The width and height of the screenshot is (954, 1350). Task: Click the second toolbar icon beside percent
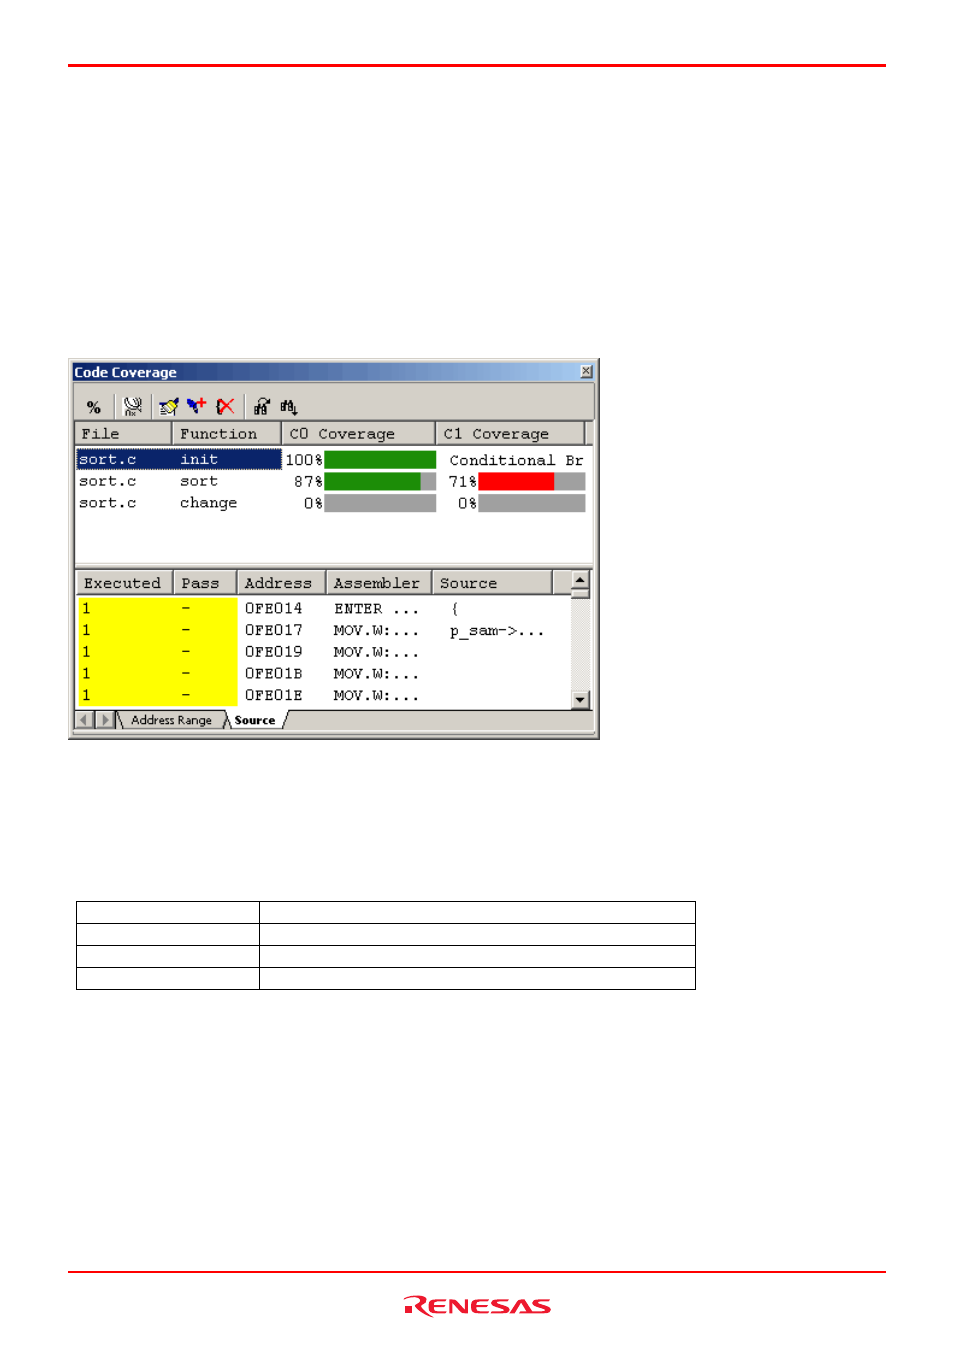[x=132, y=406]
